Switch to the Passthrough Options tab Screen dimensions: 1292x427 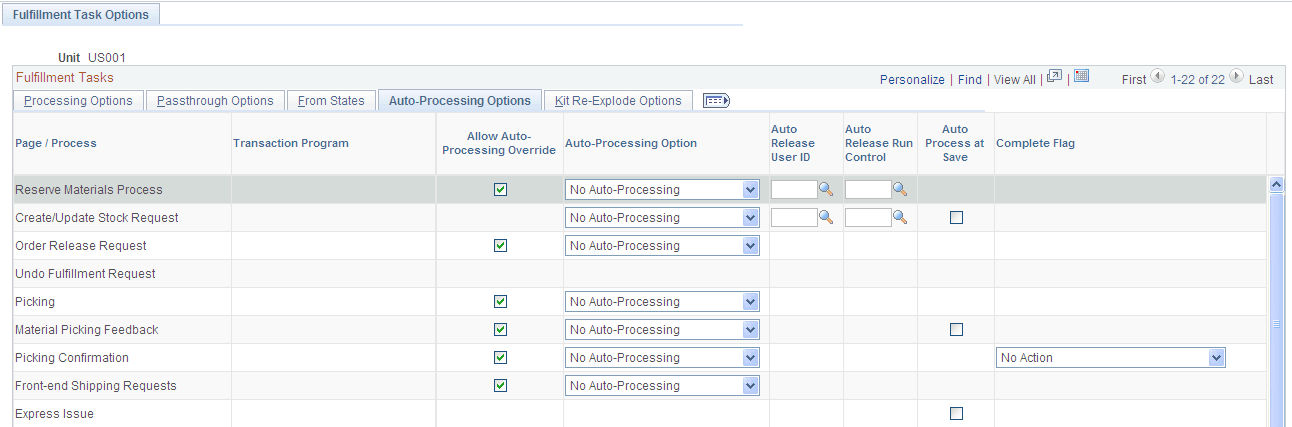click(215, 100)
